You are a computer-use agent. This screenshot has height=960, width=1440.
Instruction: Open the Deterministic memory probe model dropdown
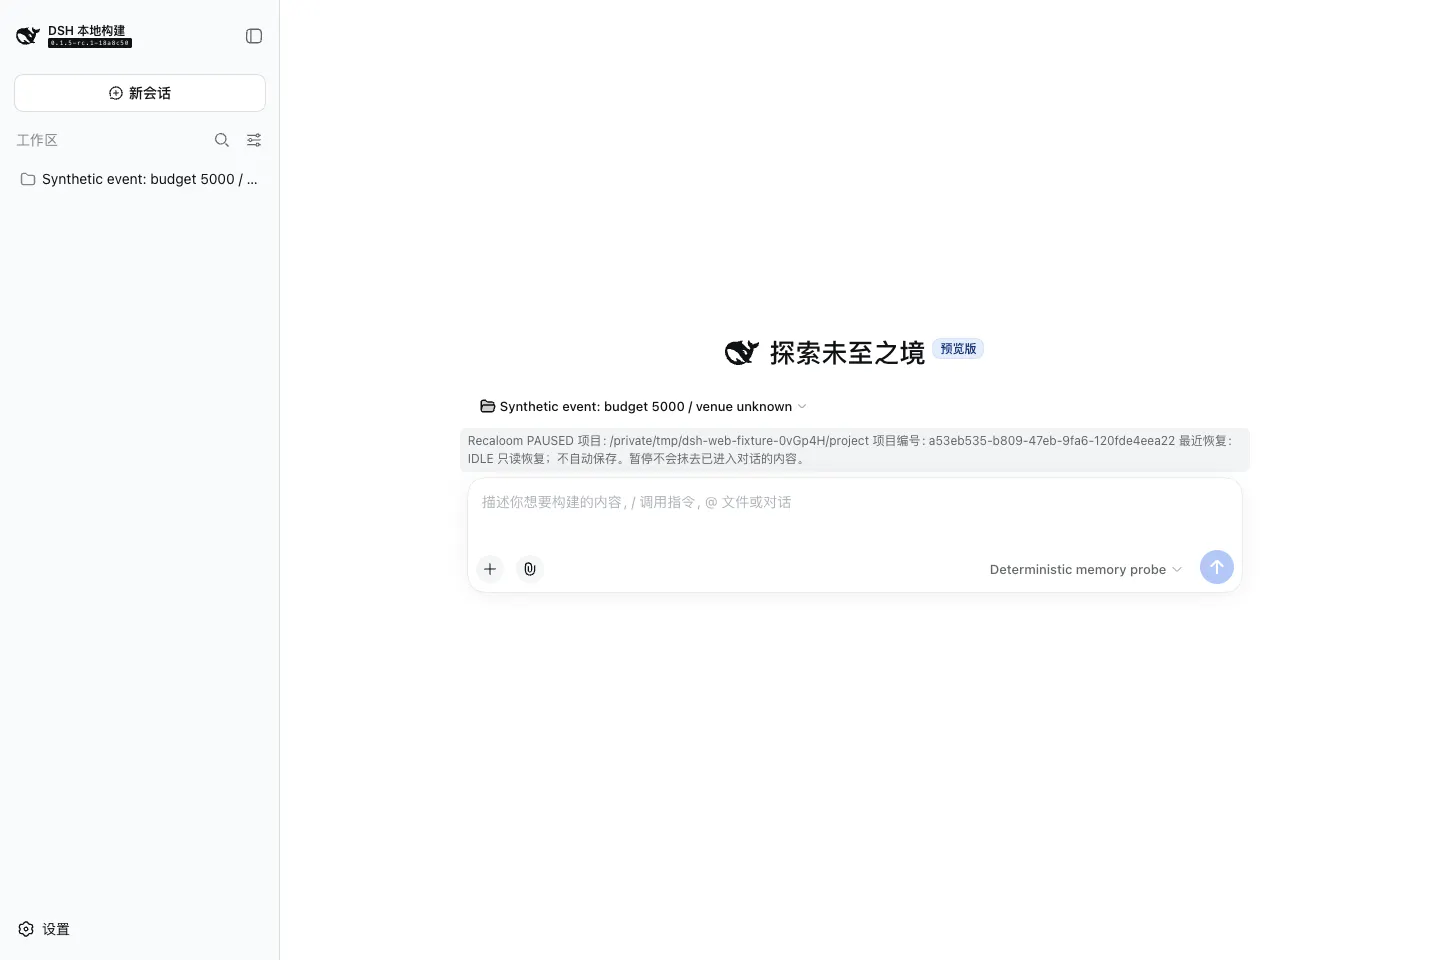pos(1086,569)
